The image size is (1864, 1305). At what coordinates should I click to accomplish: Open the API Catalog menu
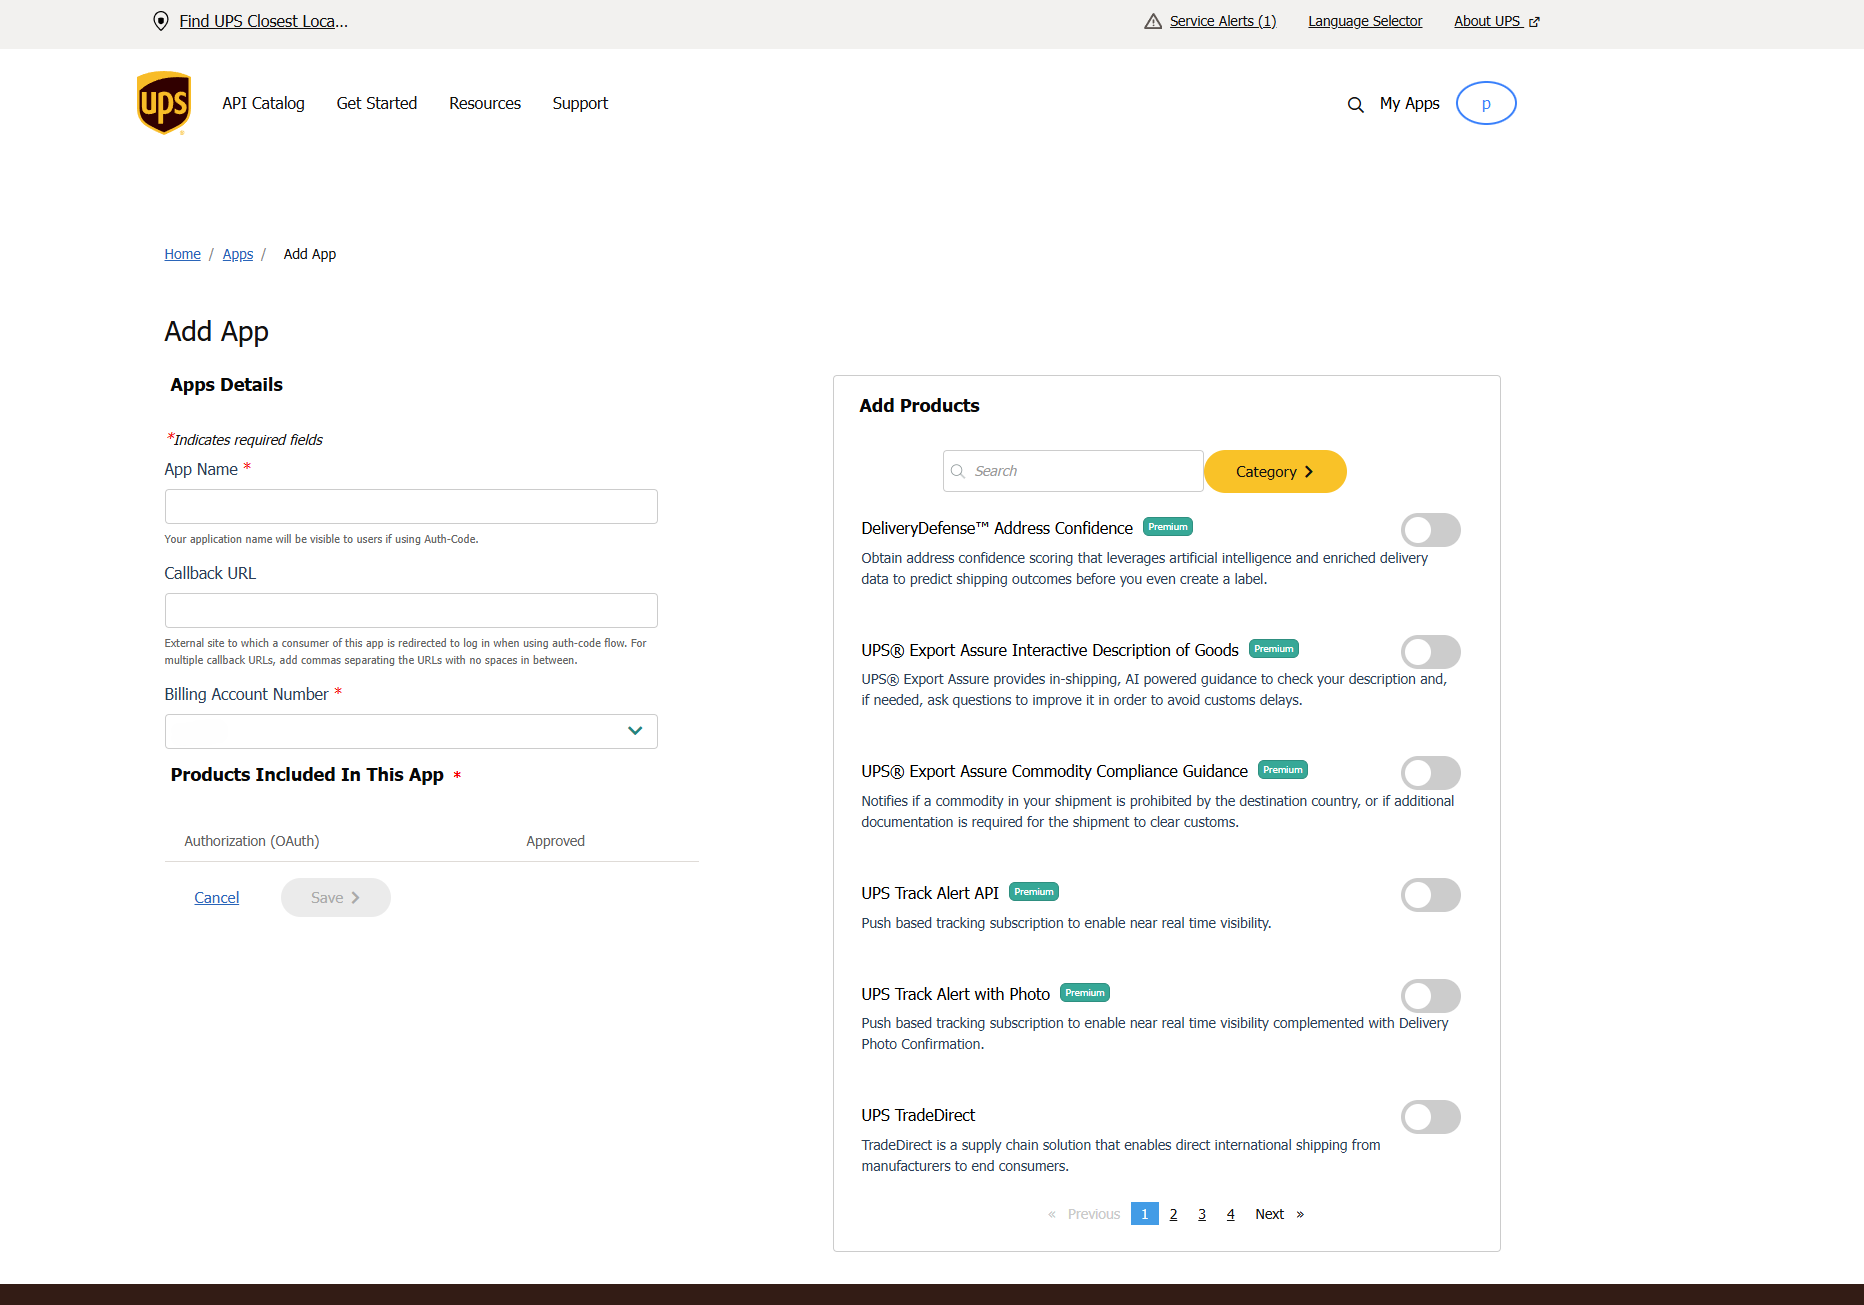(x=263, y=103)
